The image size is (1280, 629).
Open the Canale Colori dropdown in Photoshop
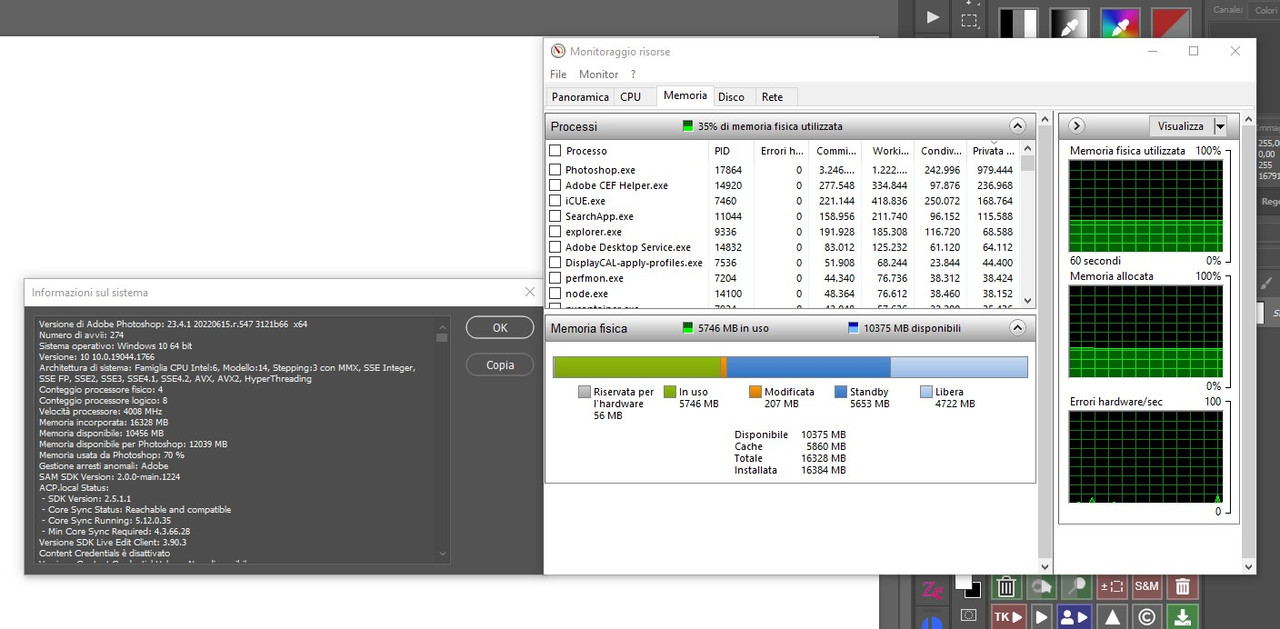(x=1263, y=10)
